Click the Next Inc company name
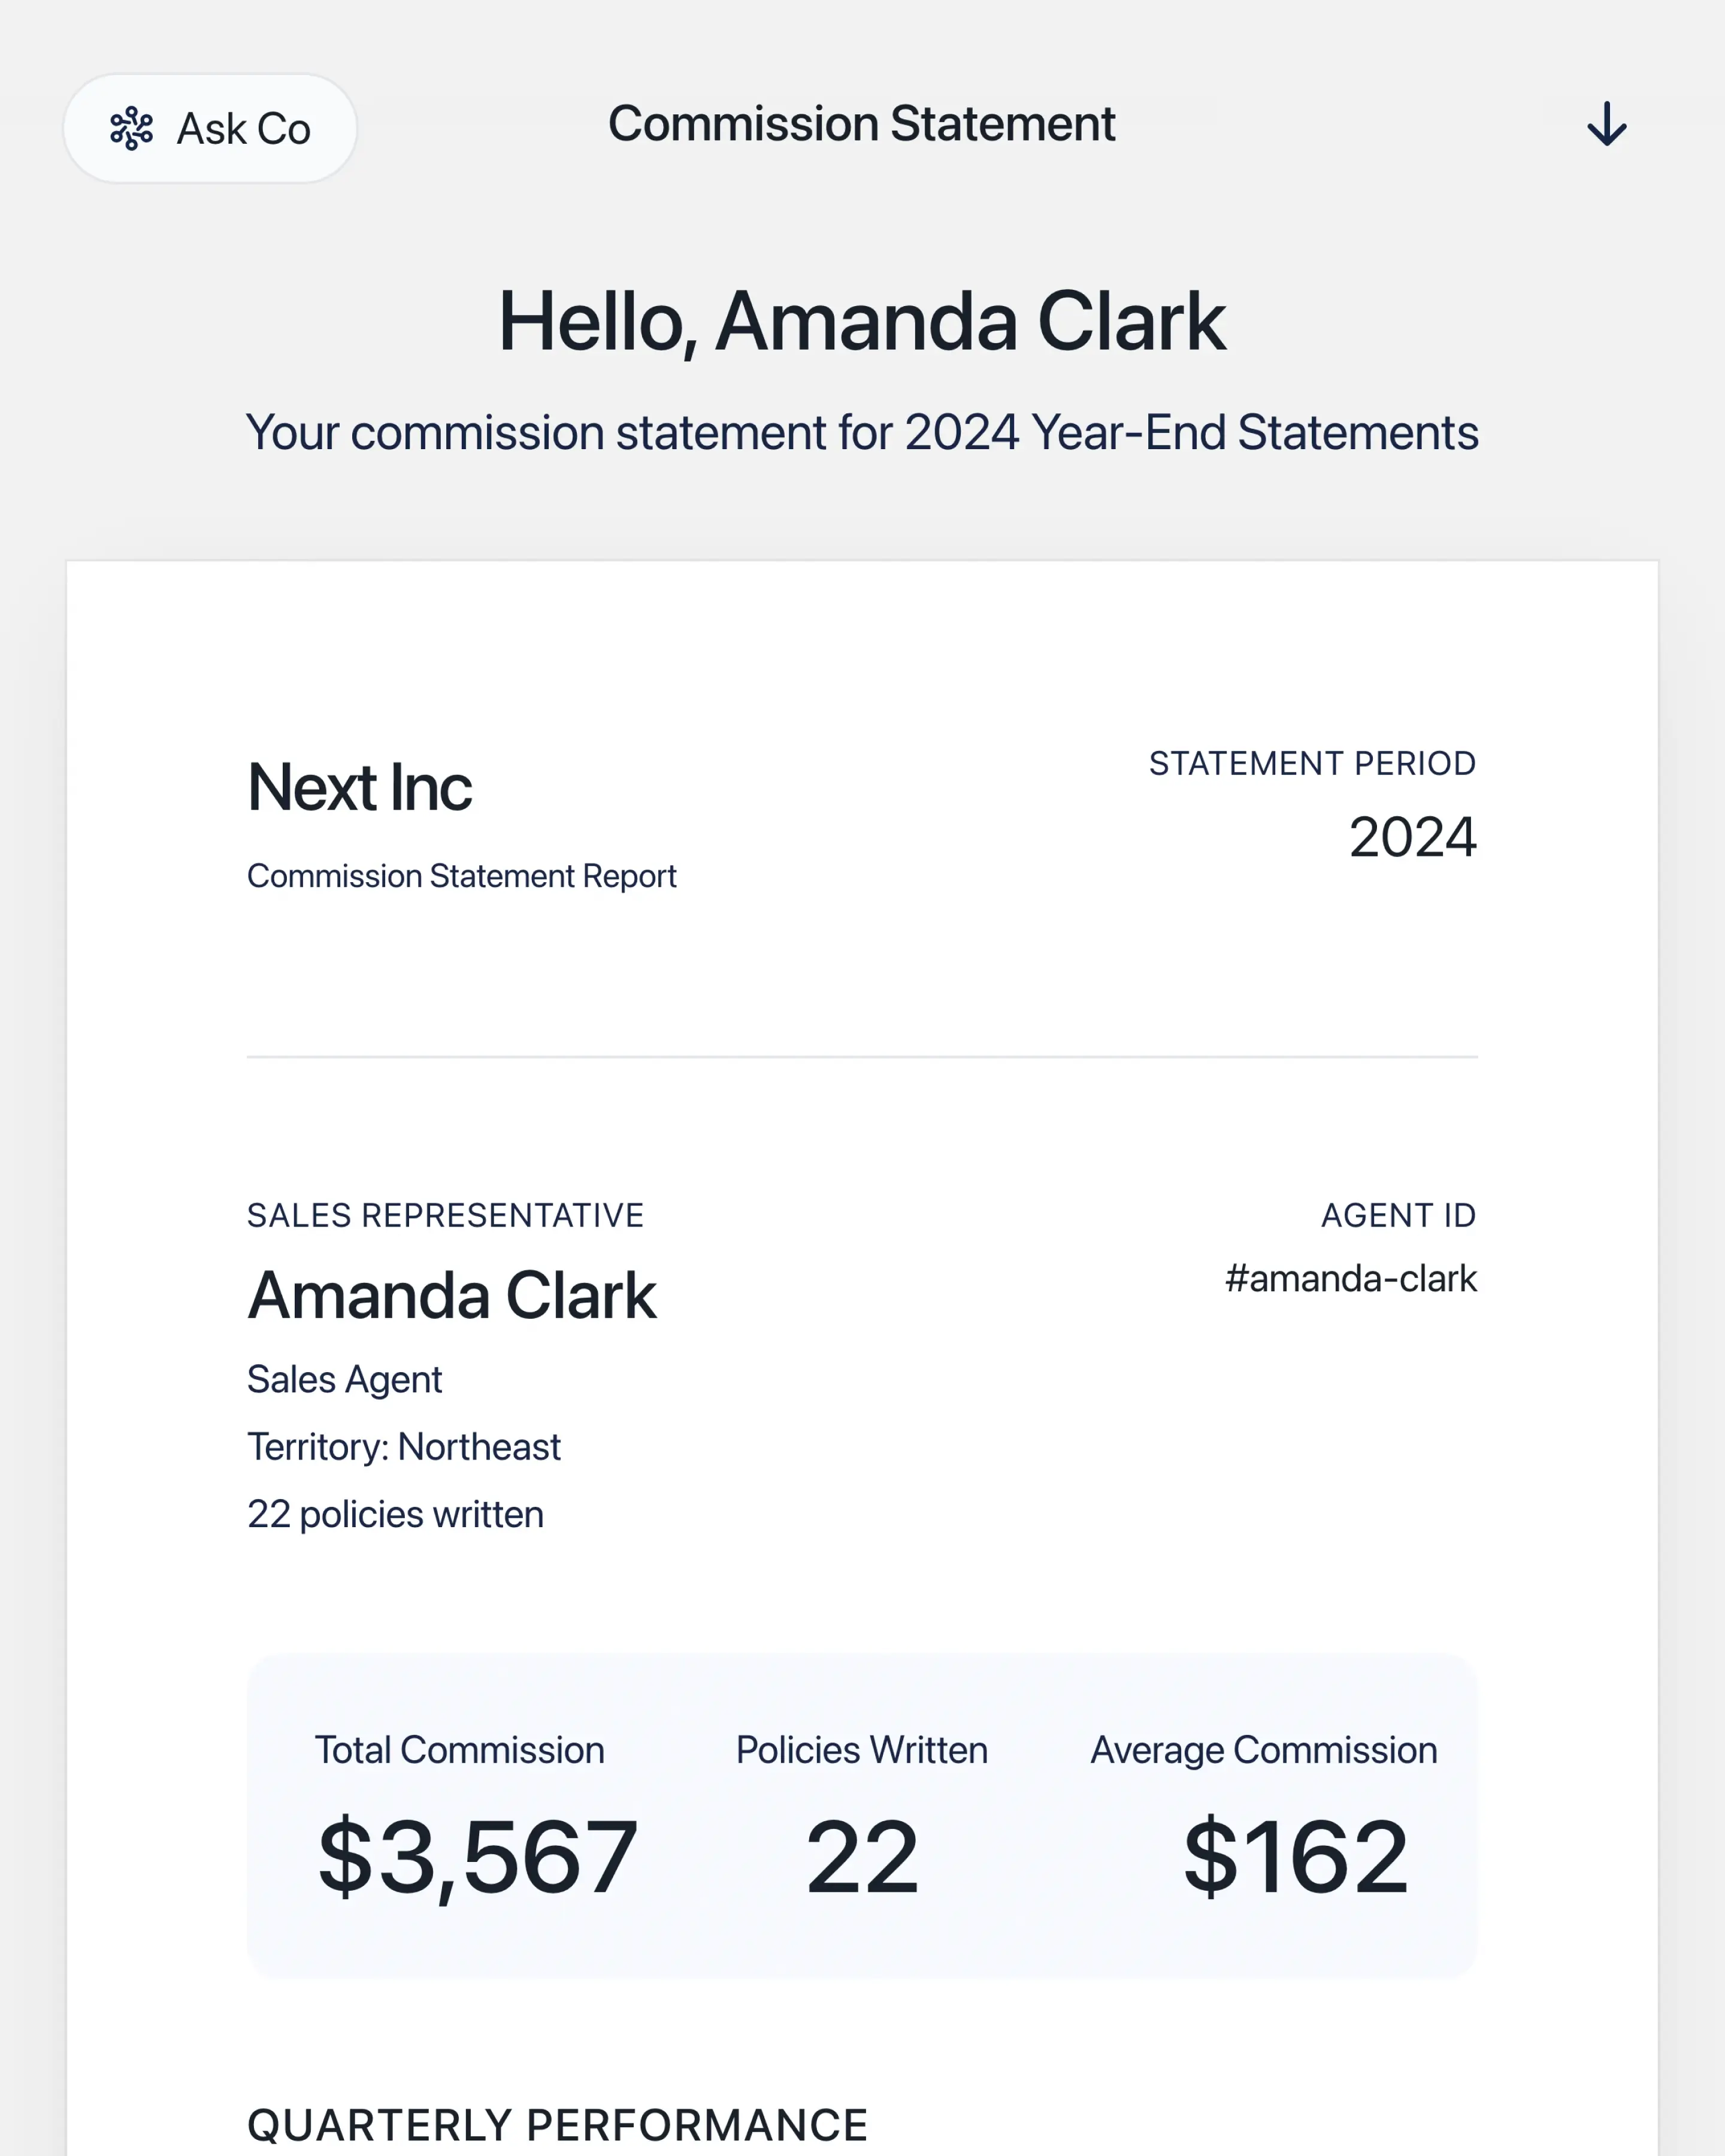This screenshot has height=2156, width=1725. [359, 787]
